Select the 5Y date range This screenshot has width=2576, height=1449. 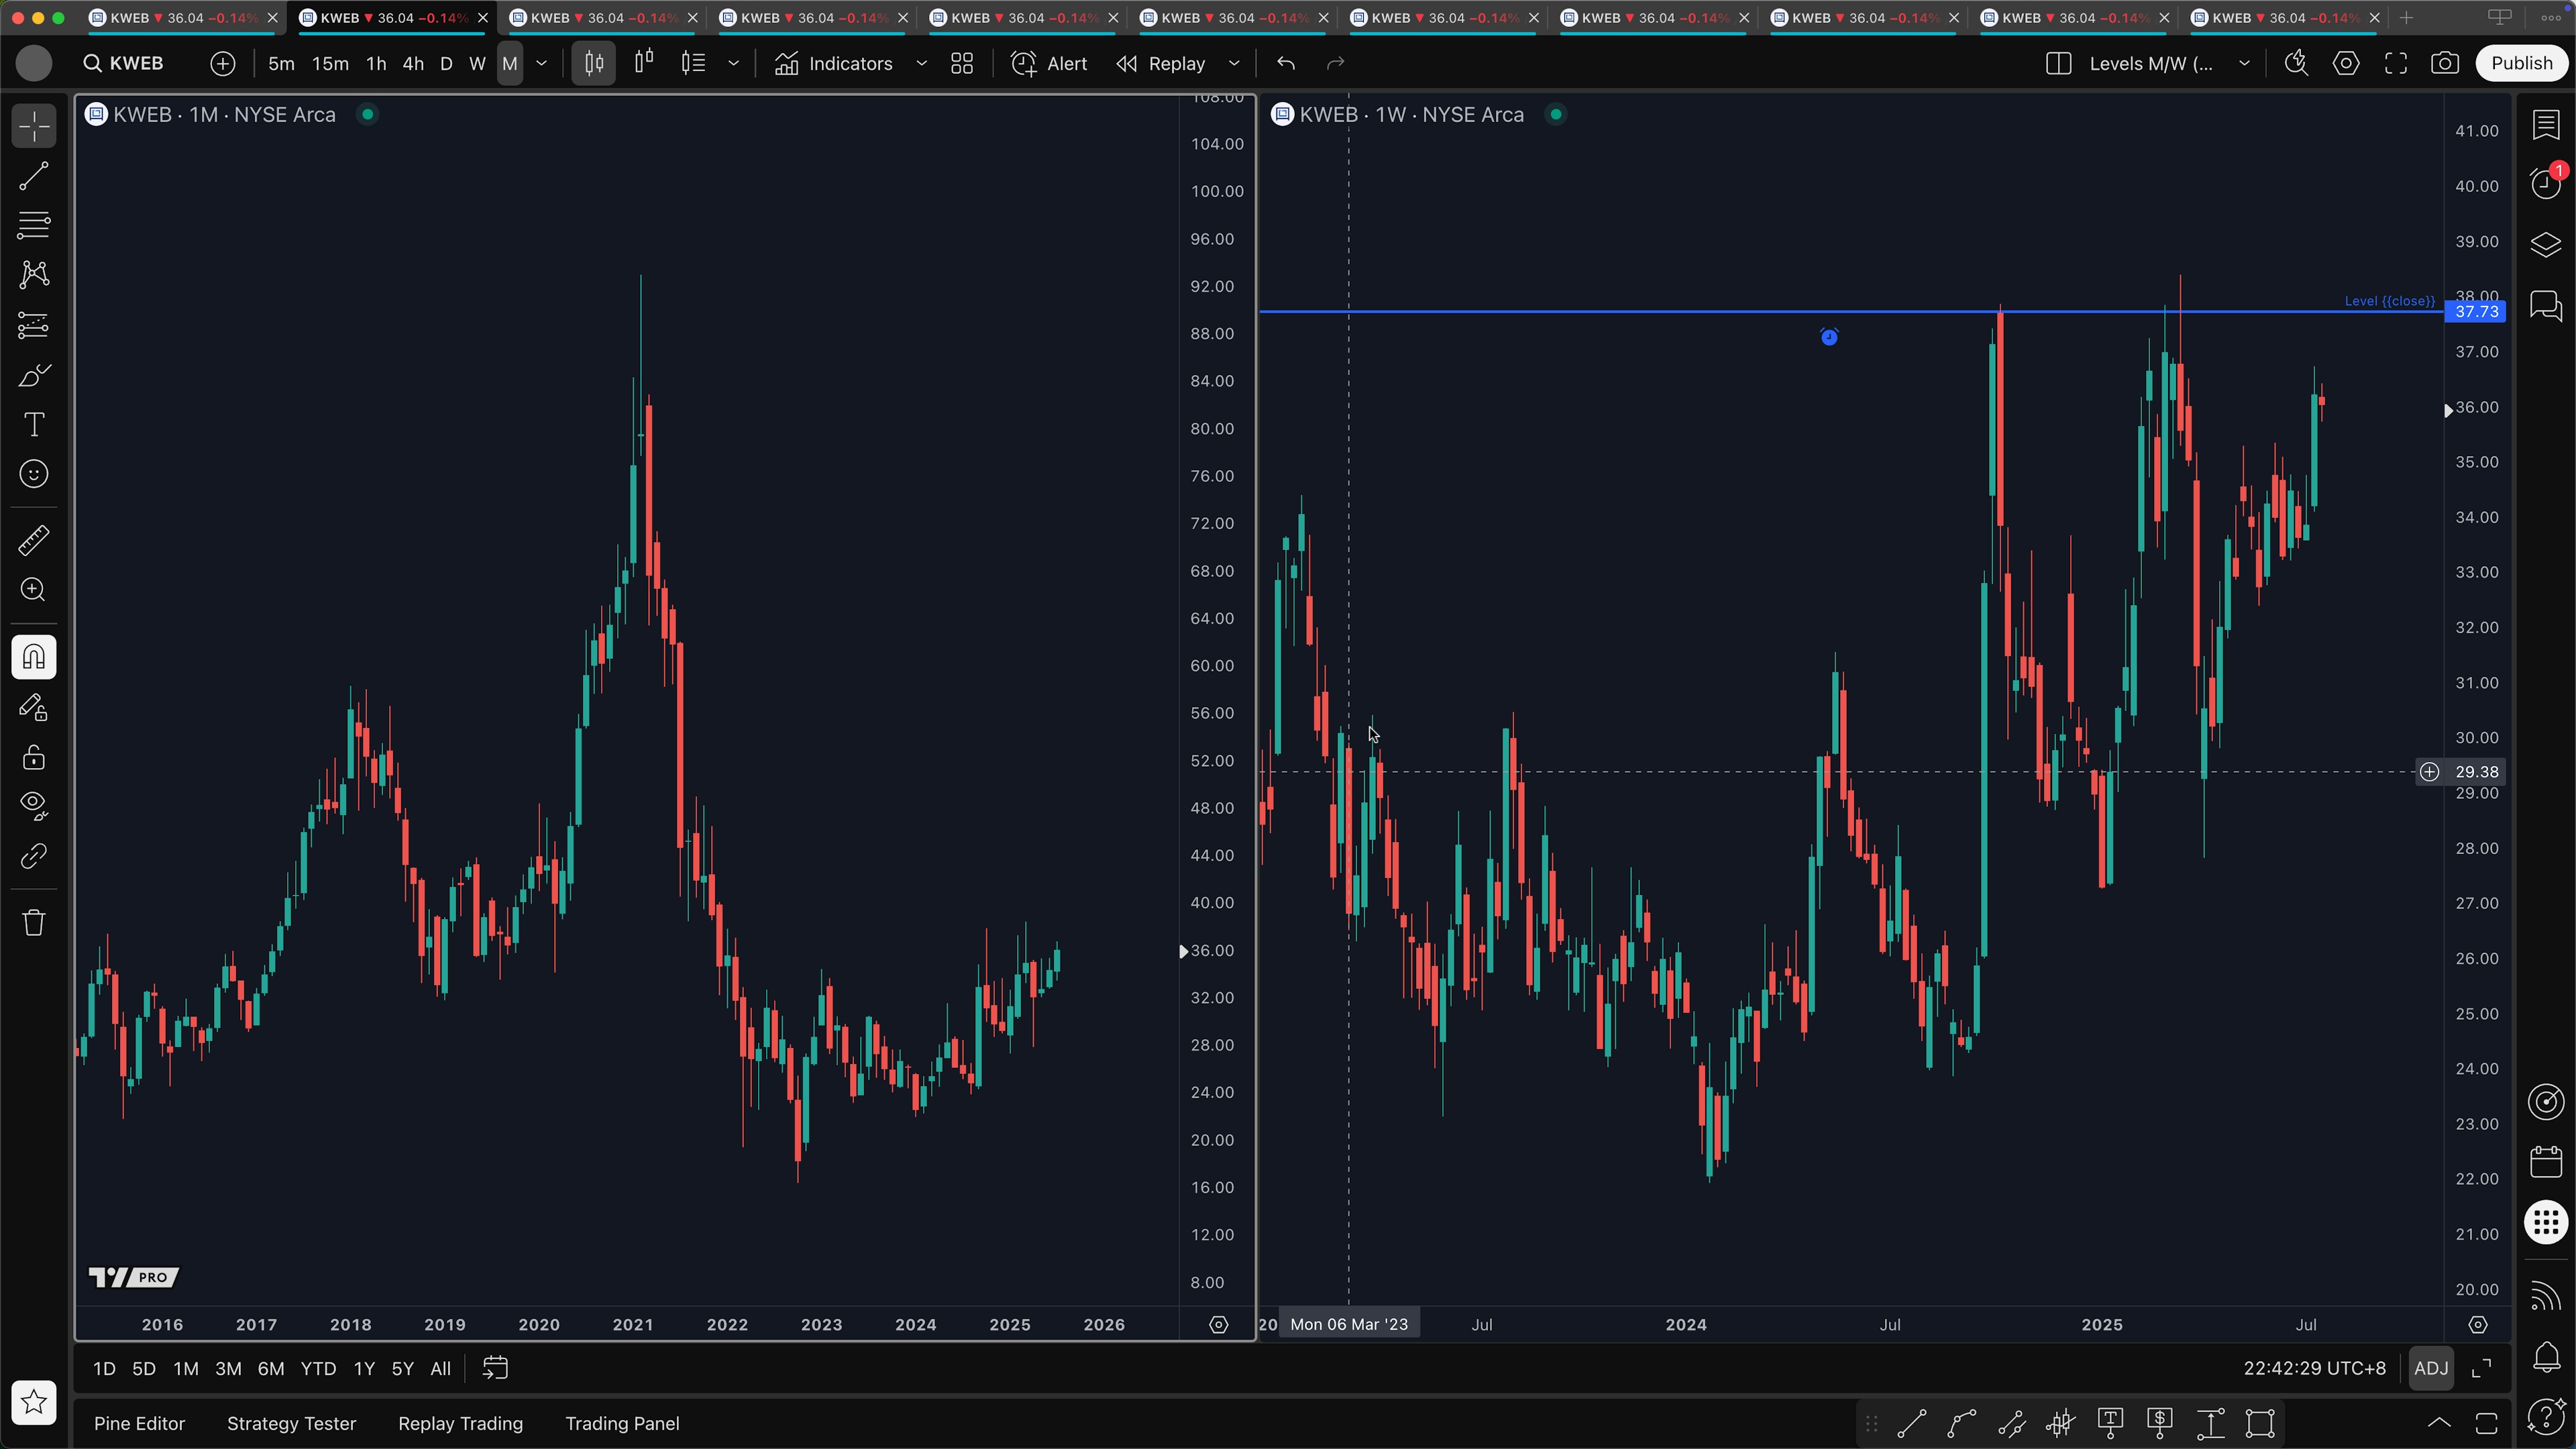click(402, 1369)
